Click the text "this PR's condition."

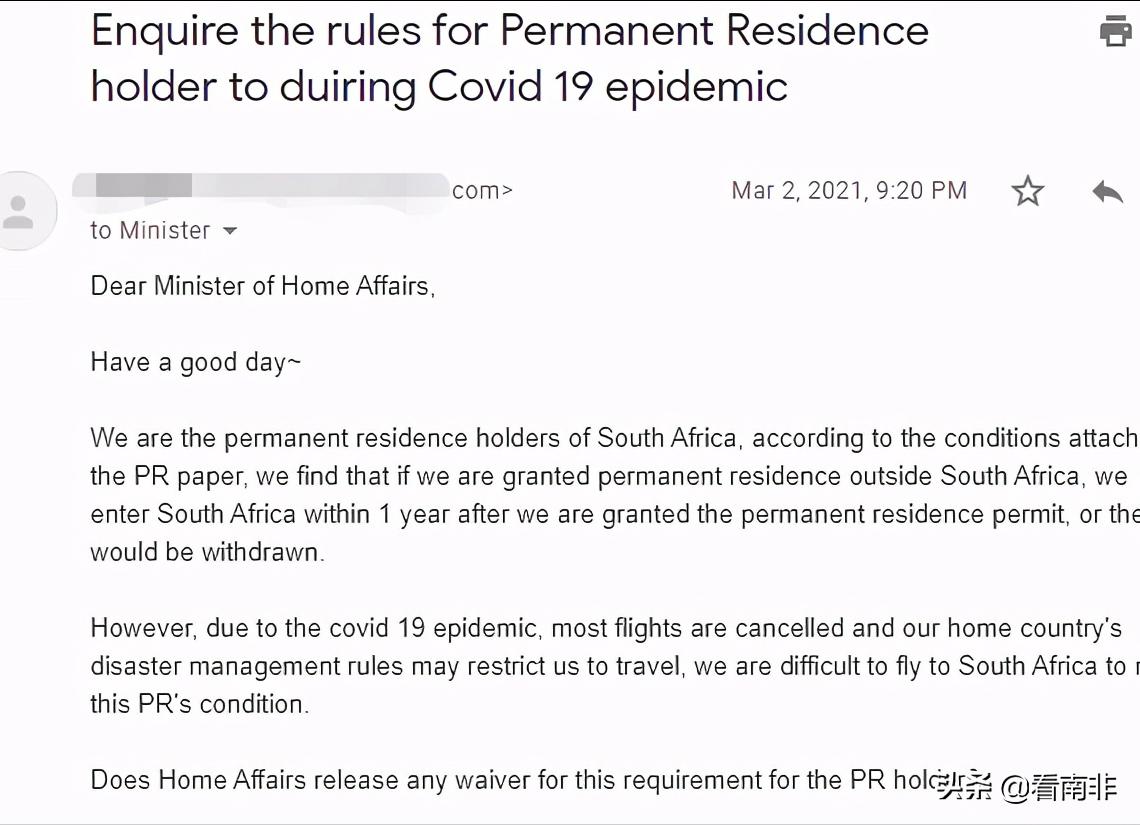point(199,704)
